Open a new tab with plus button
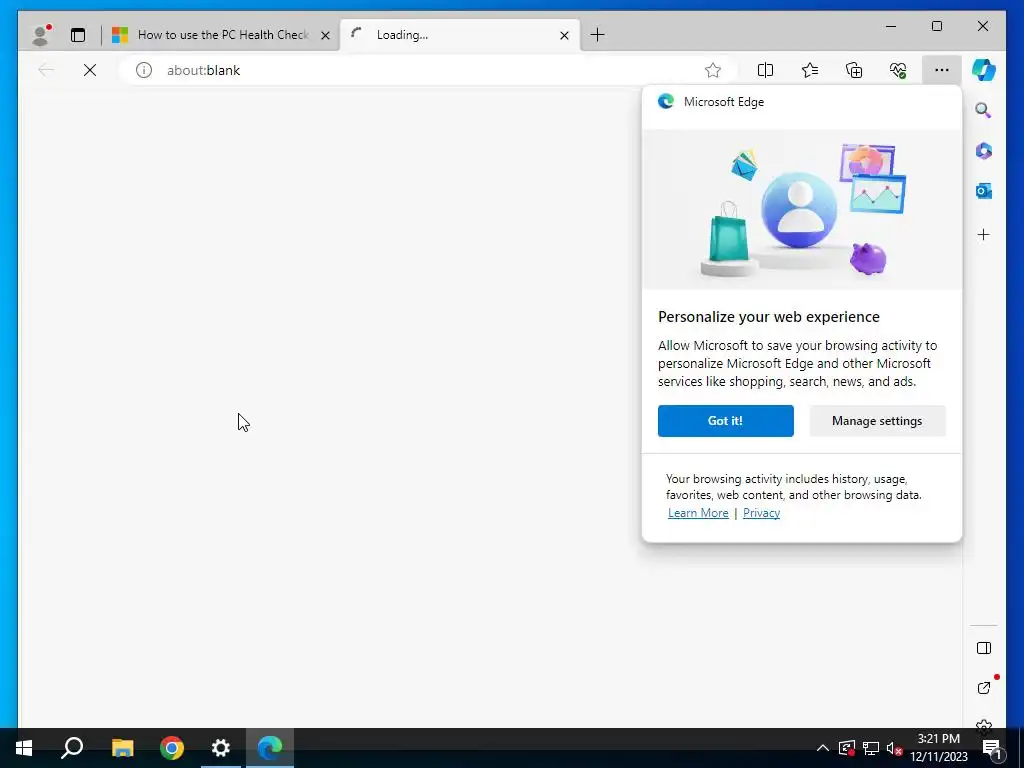Image resolution: width=1024 pixels, height=768 pixels. coord(597,35)
